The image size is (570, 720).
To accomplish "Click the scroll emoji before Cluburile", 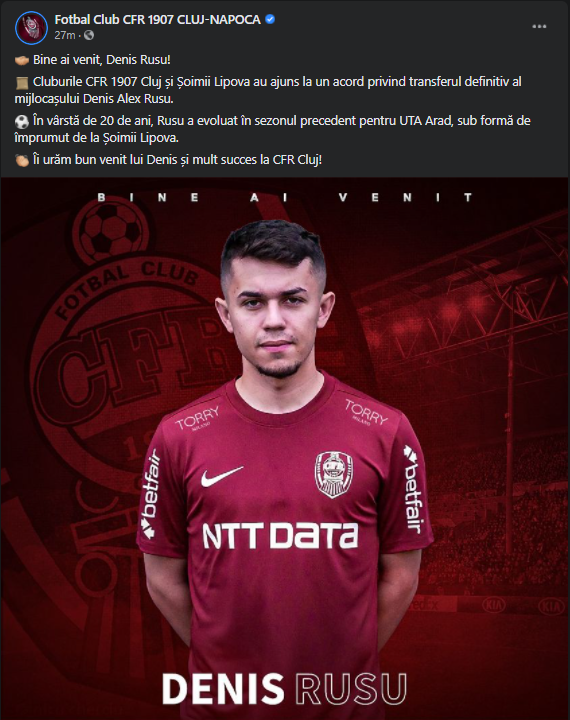I will click(22, 83).
